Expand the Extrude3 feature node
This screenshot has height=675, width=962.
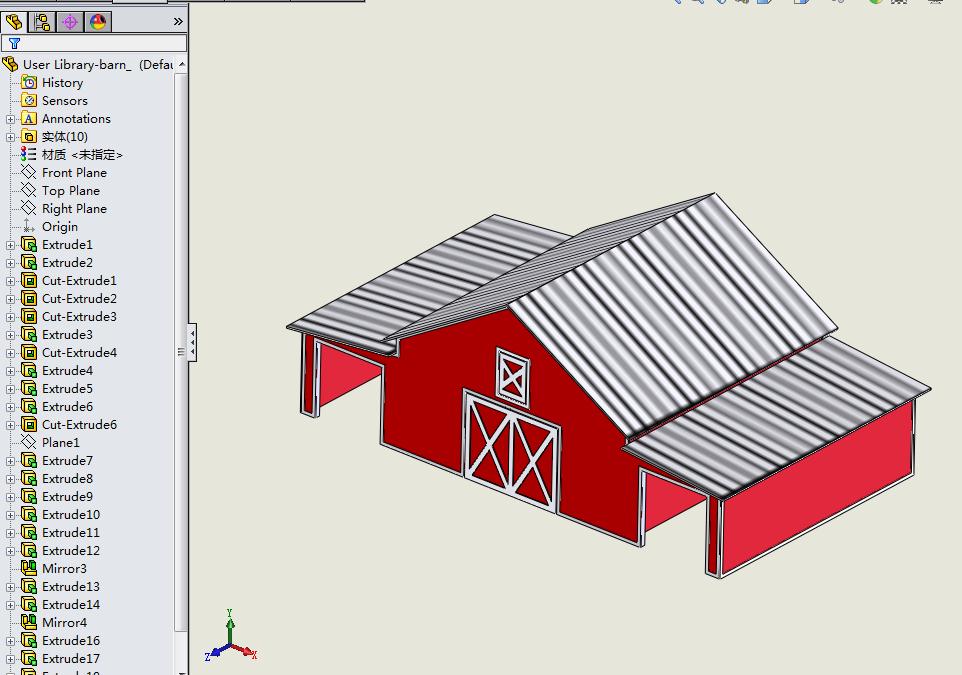(x=10, y=335)
